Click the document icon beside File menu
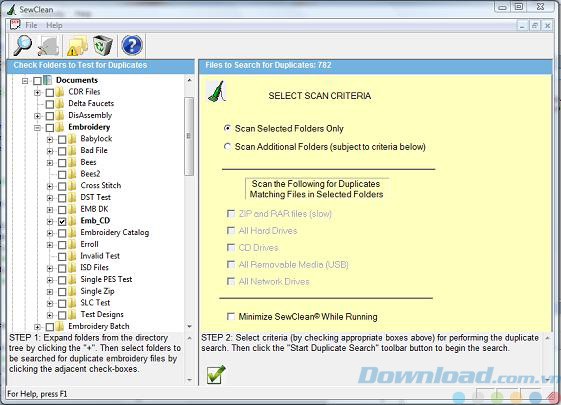The width and height of the screenshot is (561, 405). click(x=15, y=25)
